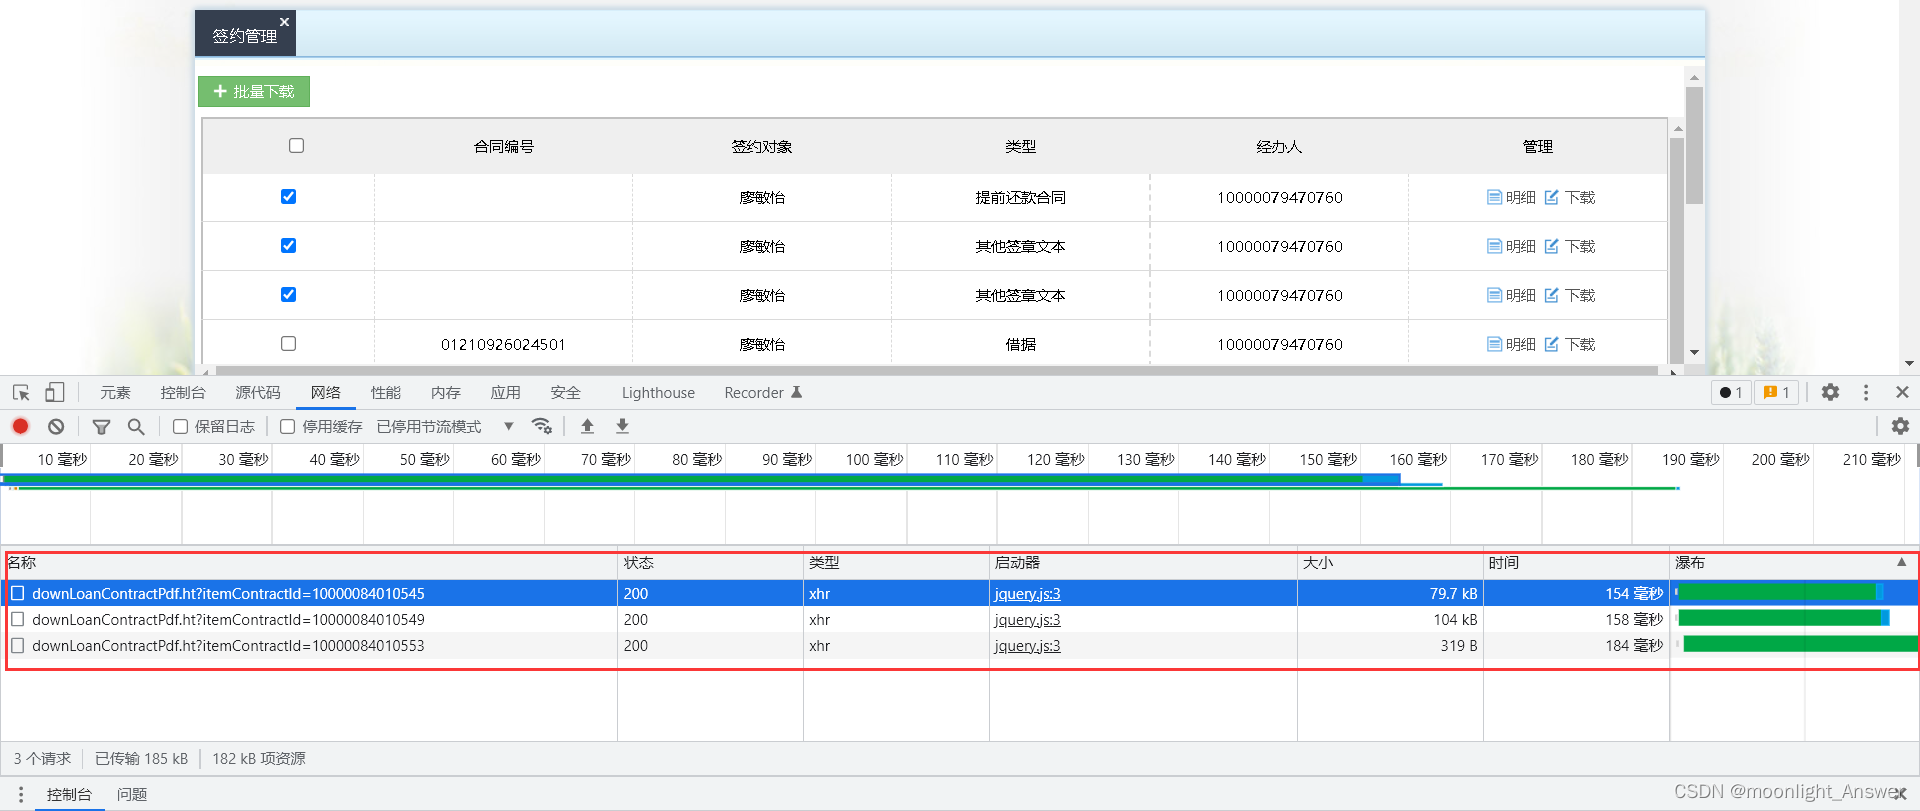Click the 批量下载 button
The height and width of the screenshot is (811, 1920).
click(x=254, y=91)
